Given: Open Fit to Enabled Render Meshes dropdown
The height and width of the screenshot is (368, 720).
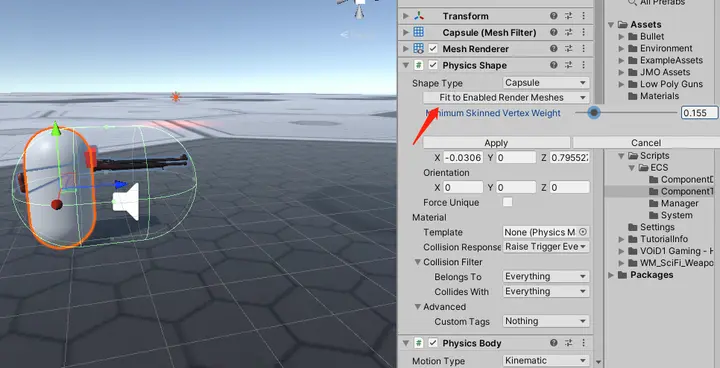Looking at the screenshot, I should (x=506, y=97).
